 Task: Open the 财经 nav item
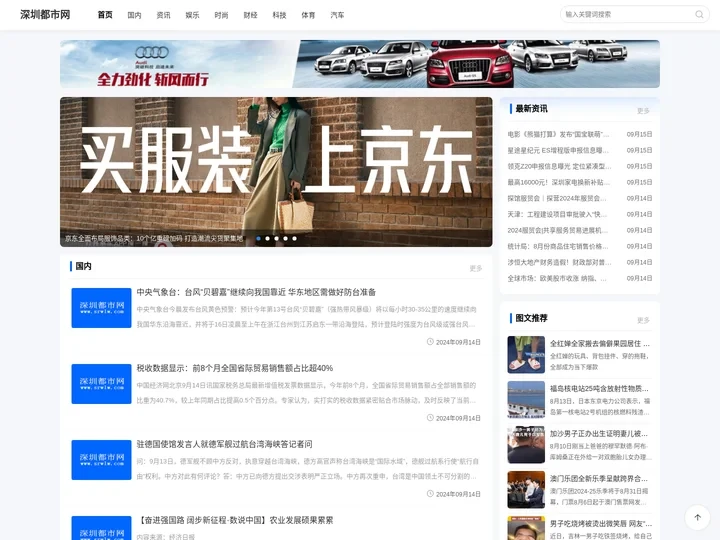pos(250,15)
